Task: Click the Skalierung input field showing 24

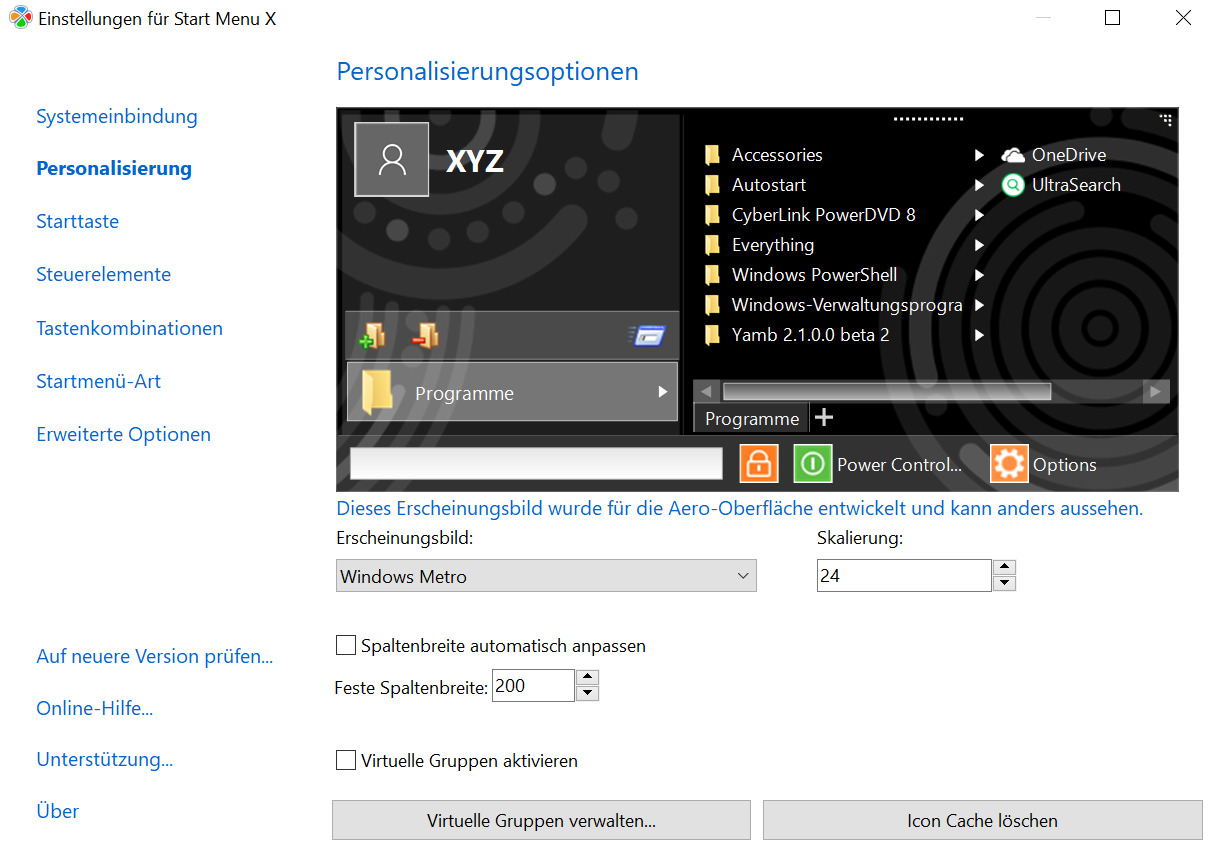Action: click(x=904, y=576)
